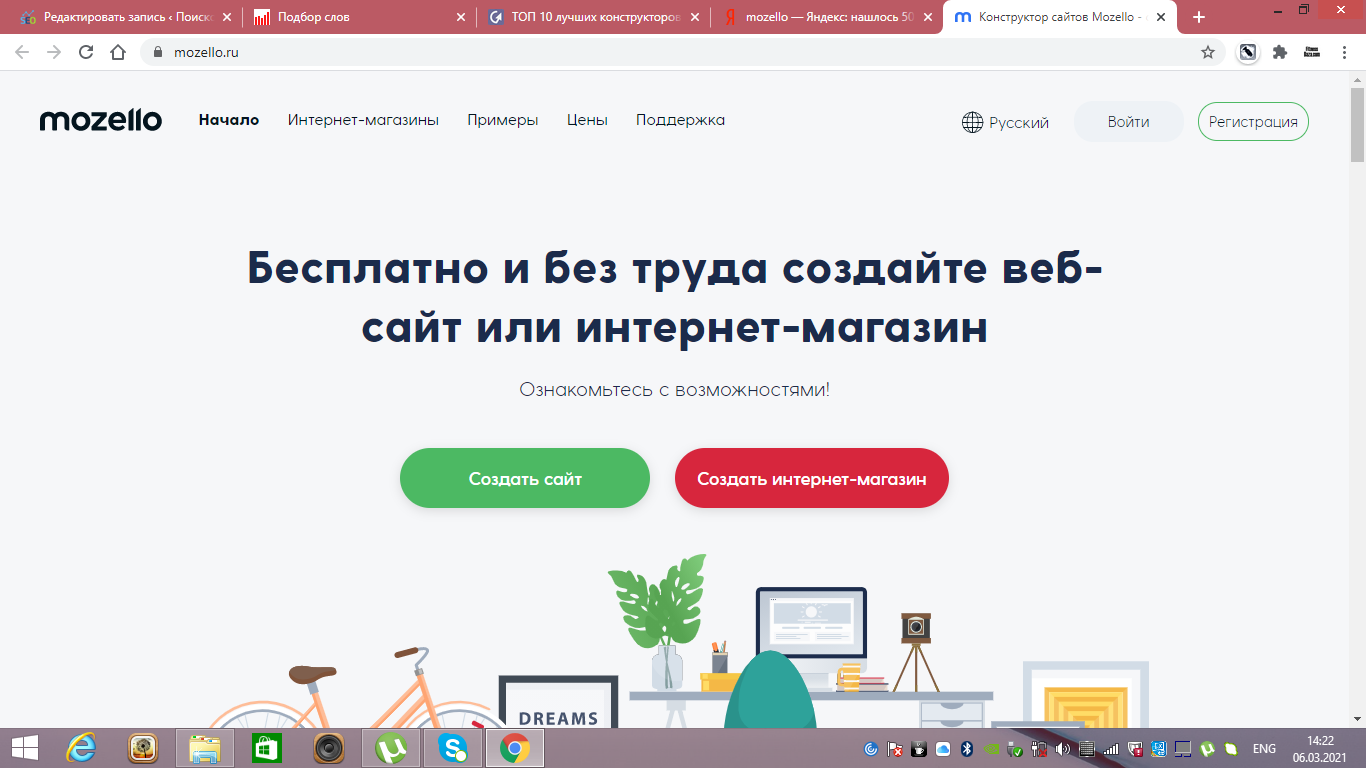Open the Примеры menu item
1366x768 pixels.
503,120
